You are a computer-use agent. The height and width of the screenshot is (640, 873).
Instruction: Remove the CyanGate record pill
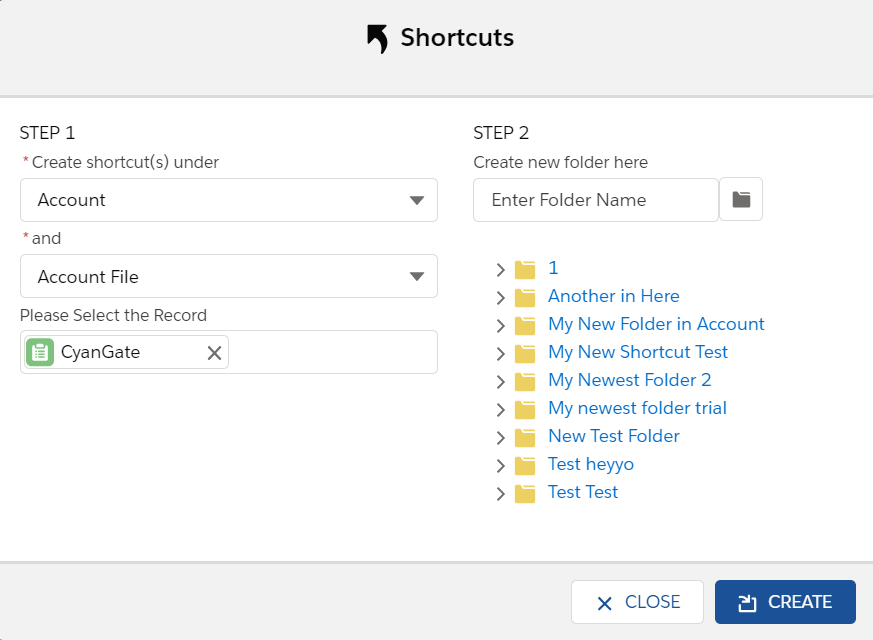(x=214, y=352)
